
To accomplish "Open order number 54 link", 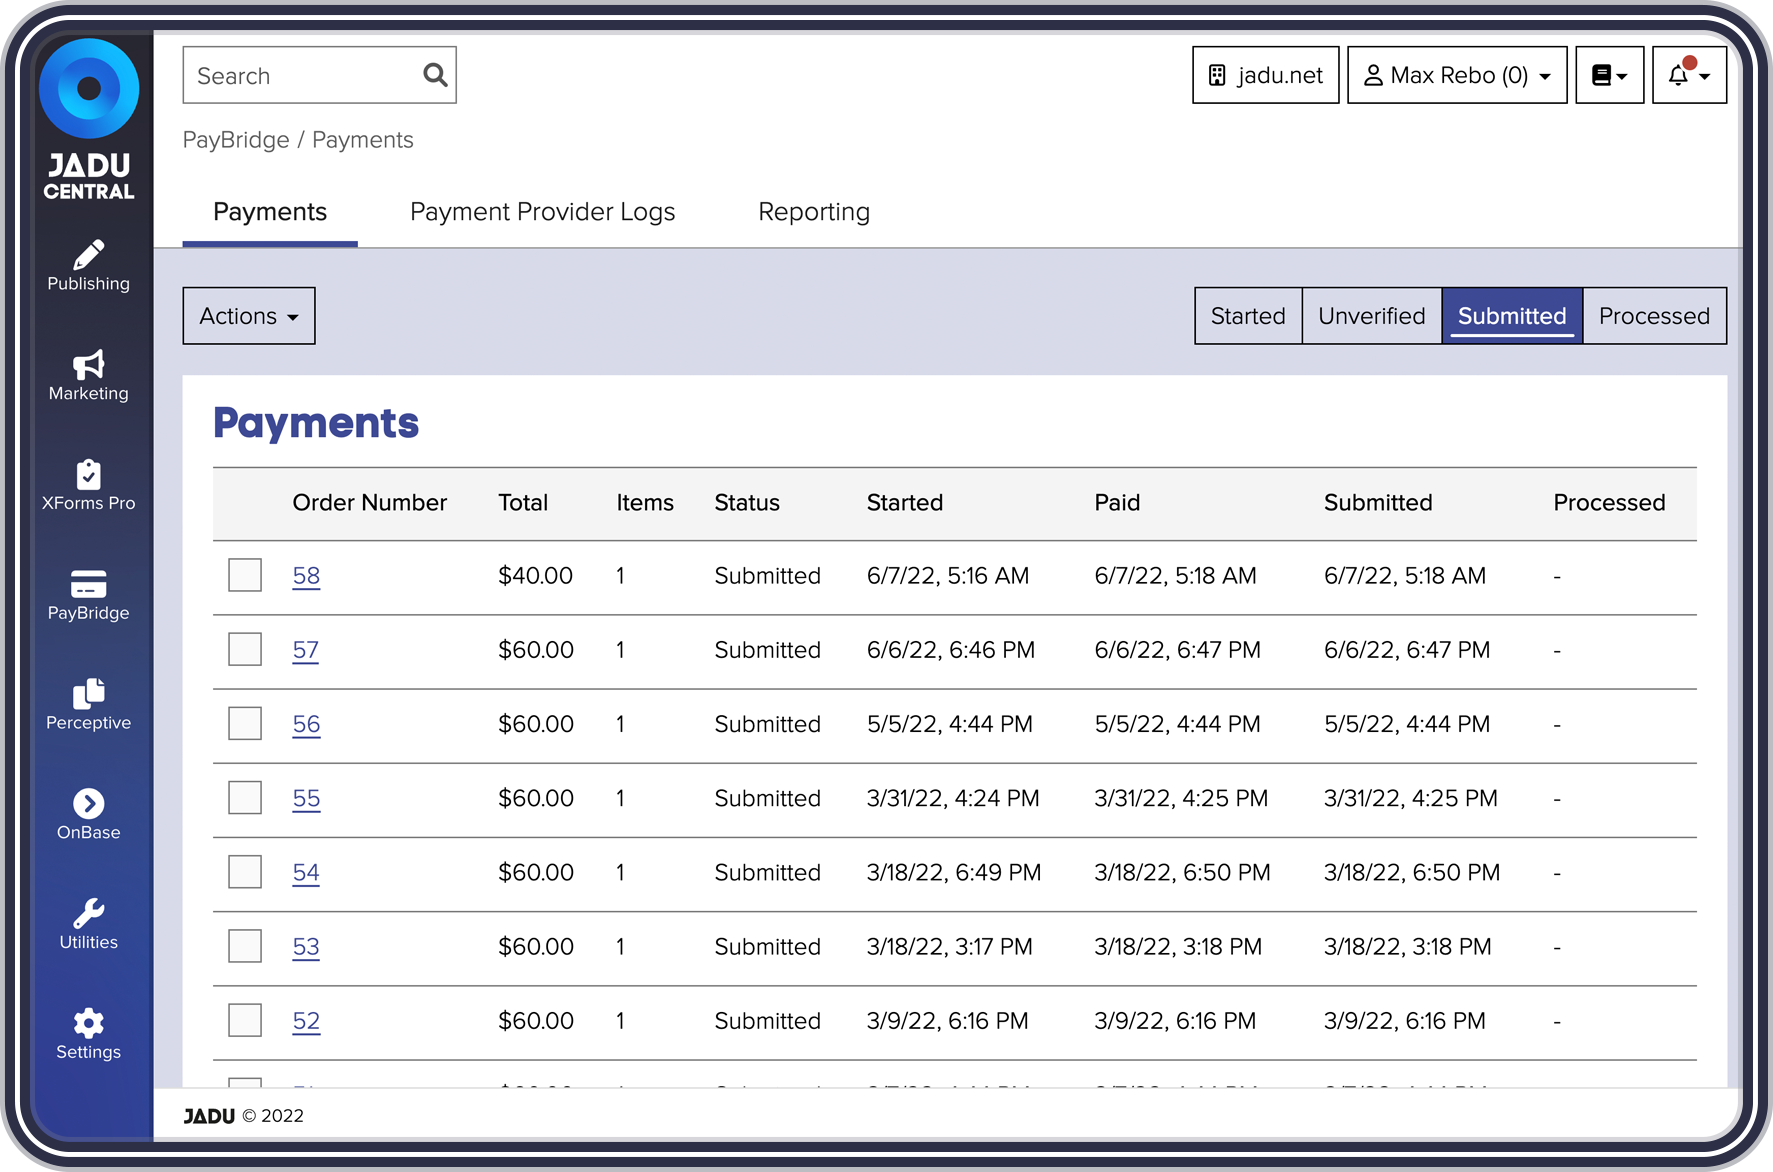I will point(306,872).
